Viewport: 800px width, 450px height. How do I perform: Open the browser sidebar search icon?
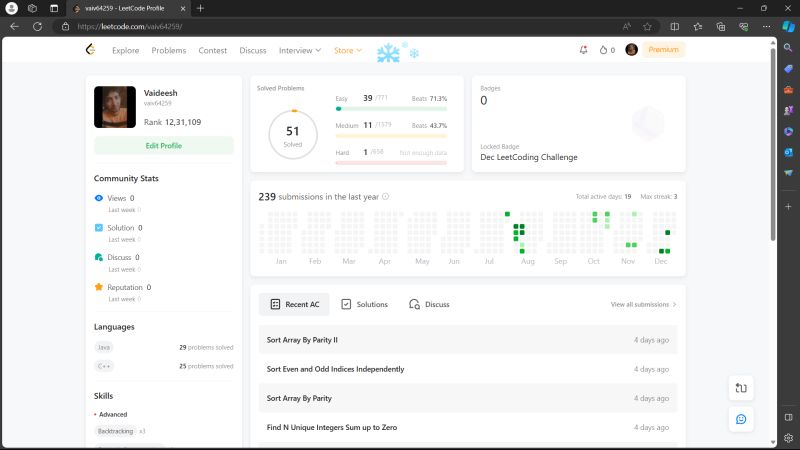(788, 47)
